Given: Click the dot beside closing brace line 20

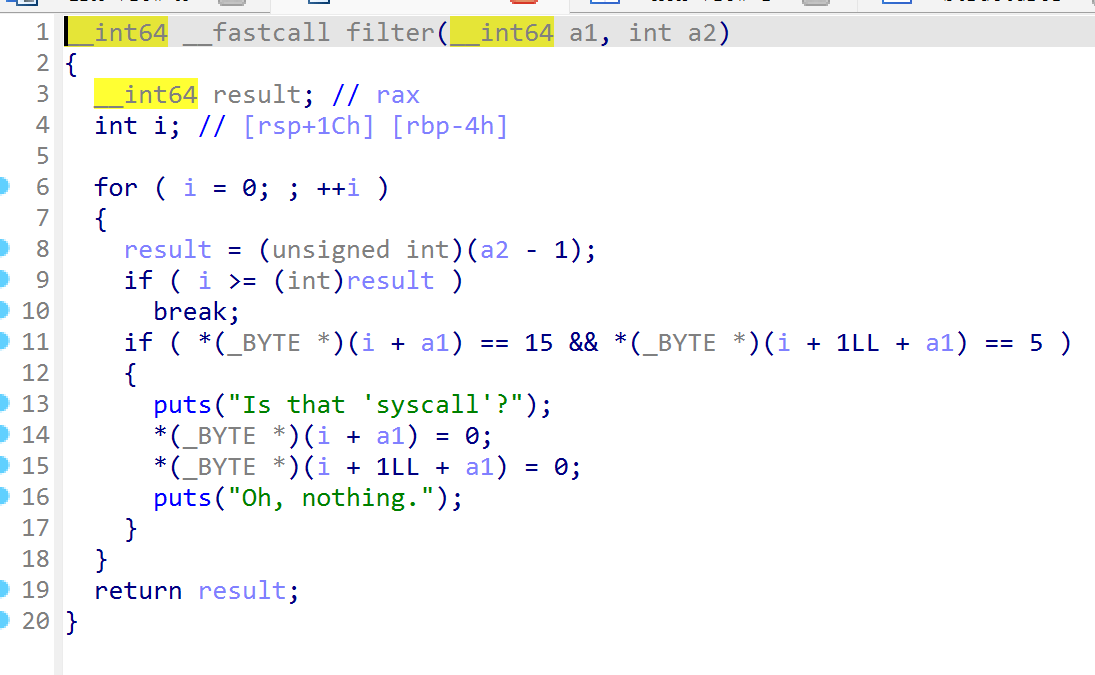Looking at the screenshot, I should [4, 620].
